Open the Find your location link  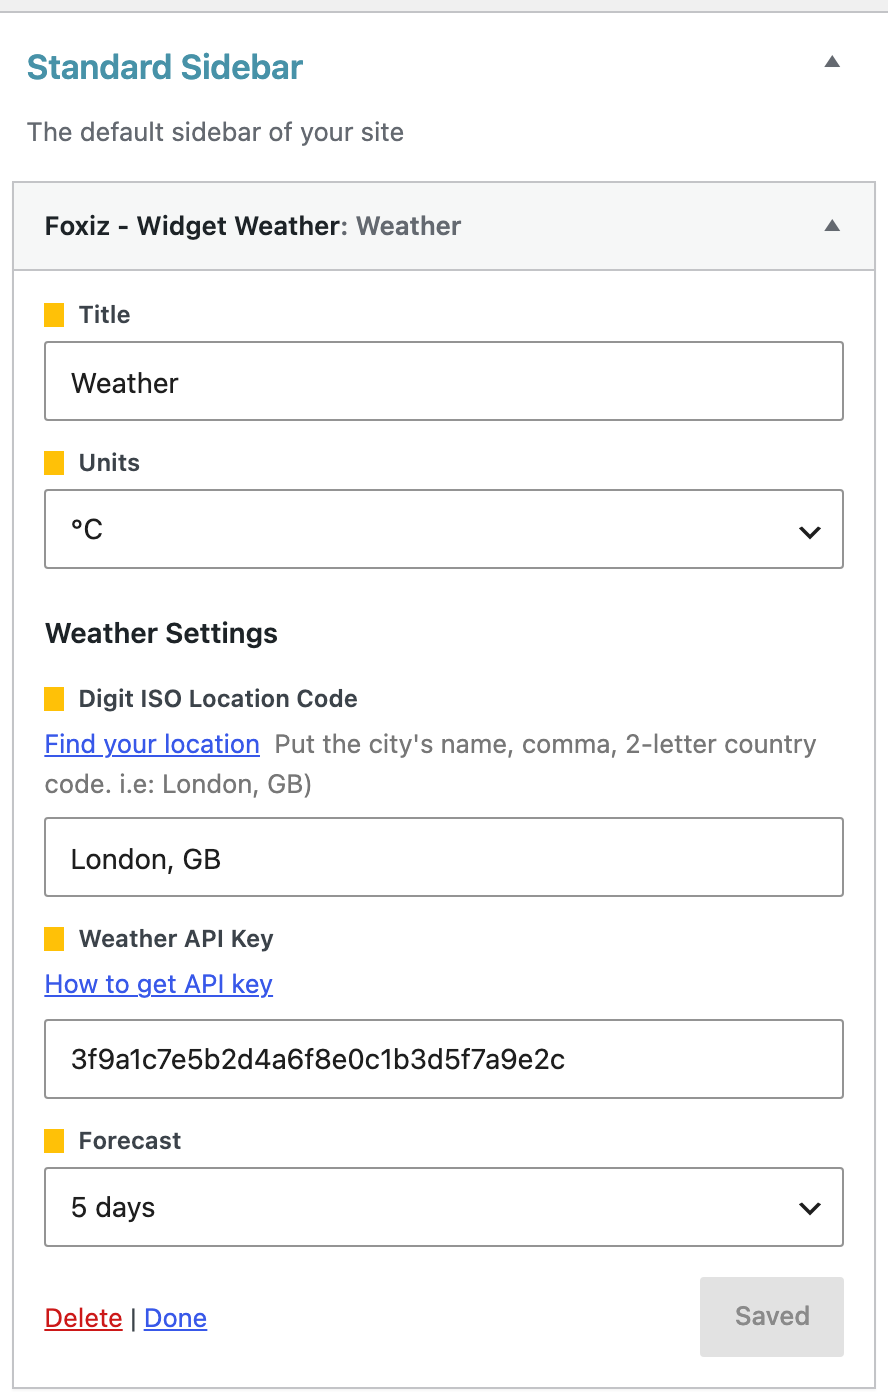pyautogui.click(x=152, y=744)
